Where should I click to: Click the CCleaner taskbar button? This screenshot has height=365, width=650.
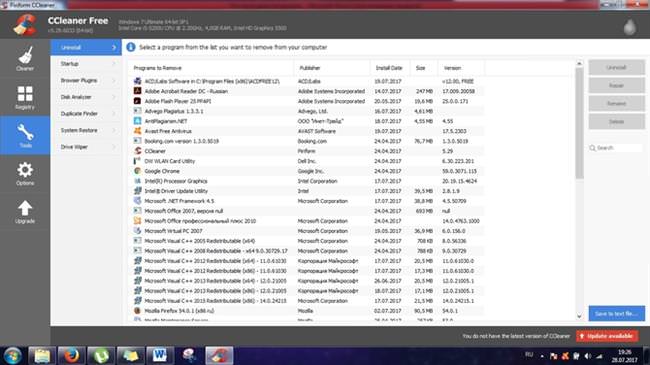(x=219, y=355)
